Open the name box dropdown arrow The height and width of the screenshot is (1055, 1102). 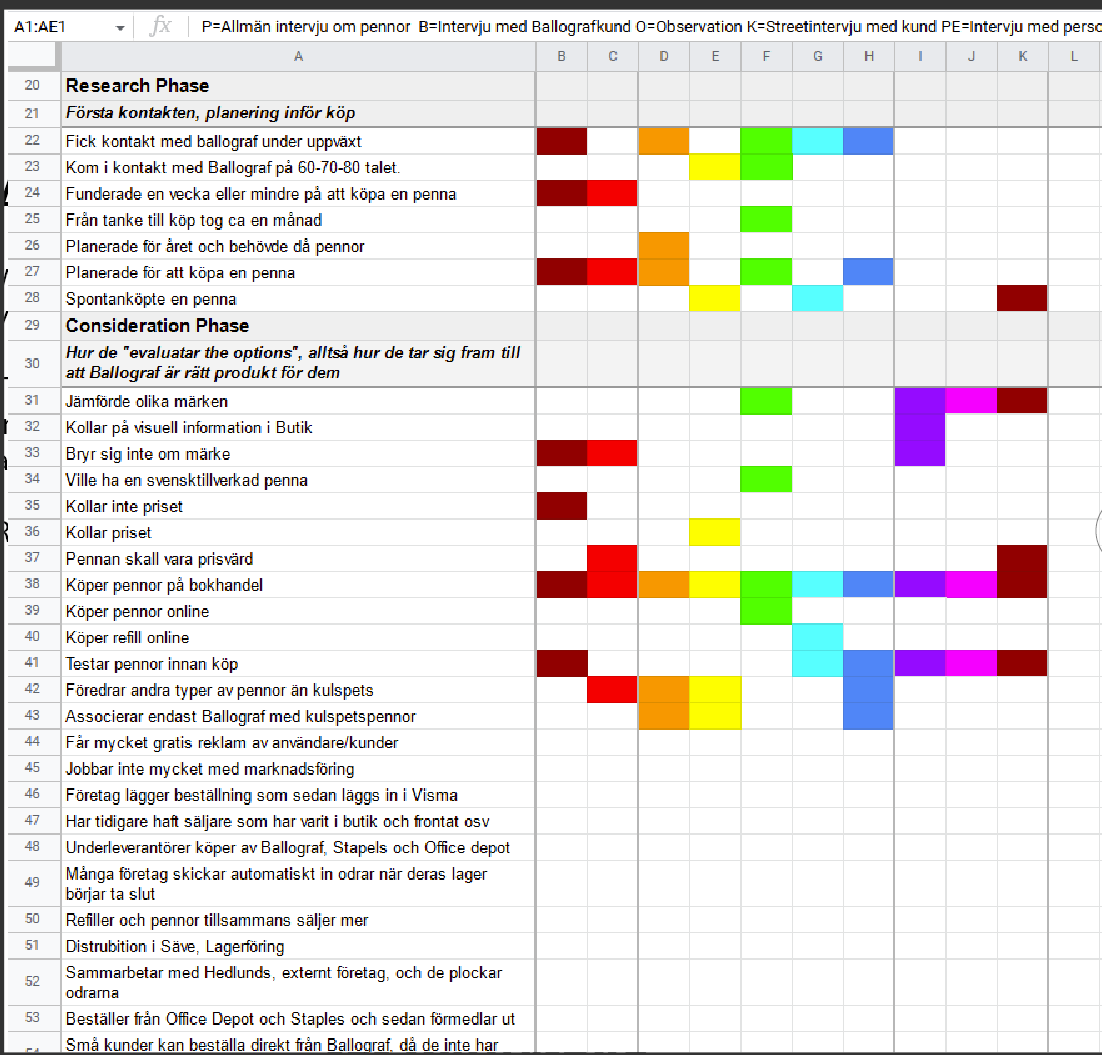point(120,28)
